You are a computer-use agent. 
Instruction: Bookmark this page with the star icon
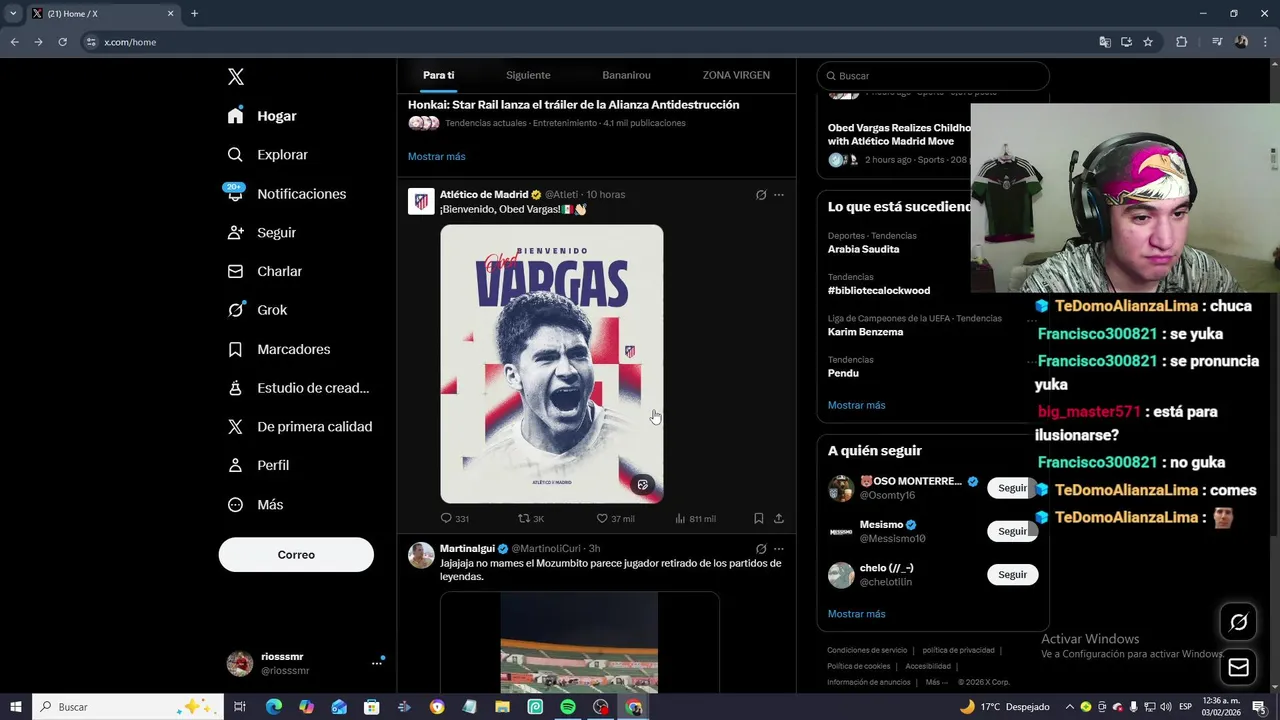click(1148, 42)
